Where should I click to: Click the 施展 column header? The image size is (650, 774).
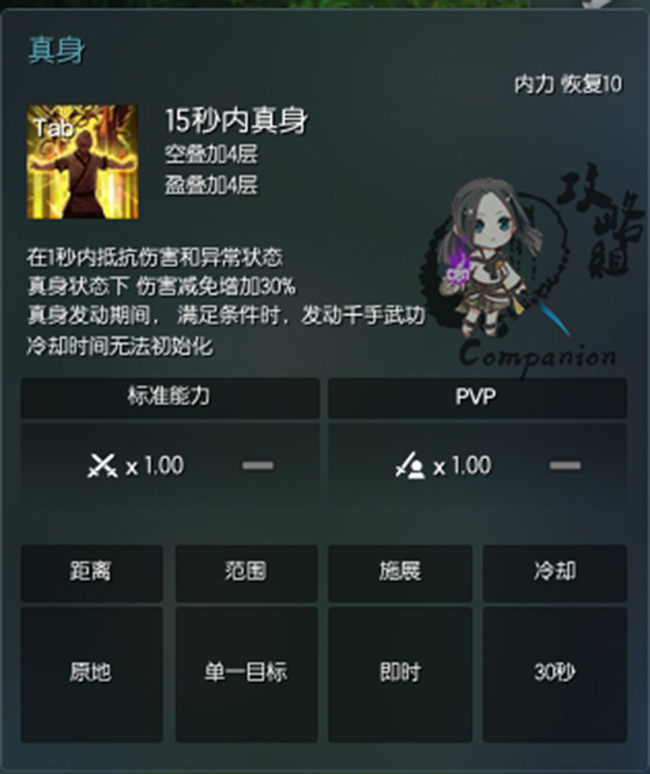click(400, 573)
